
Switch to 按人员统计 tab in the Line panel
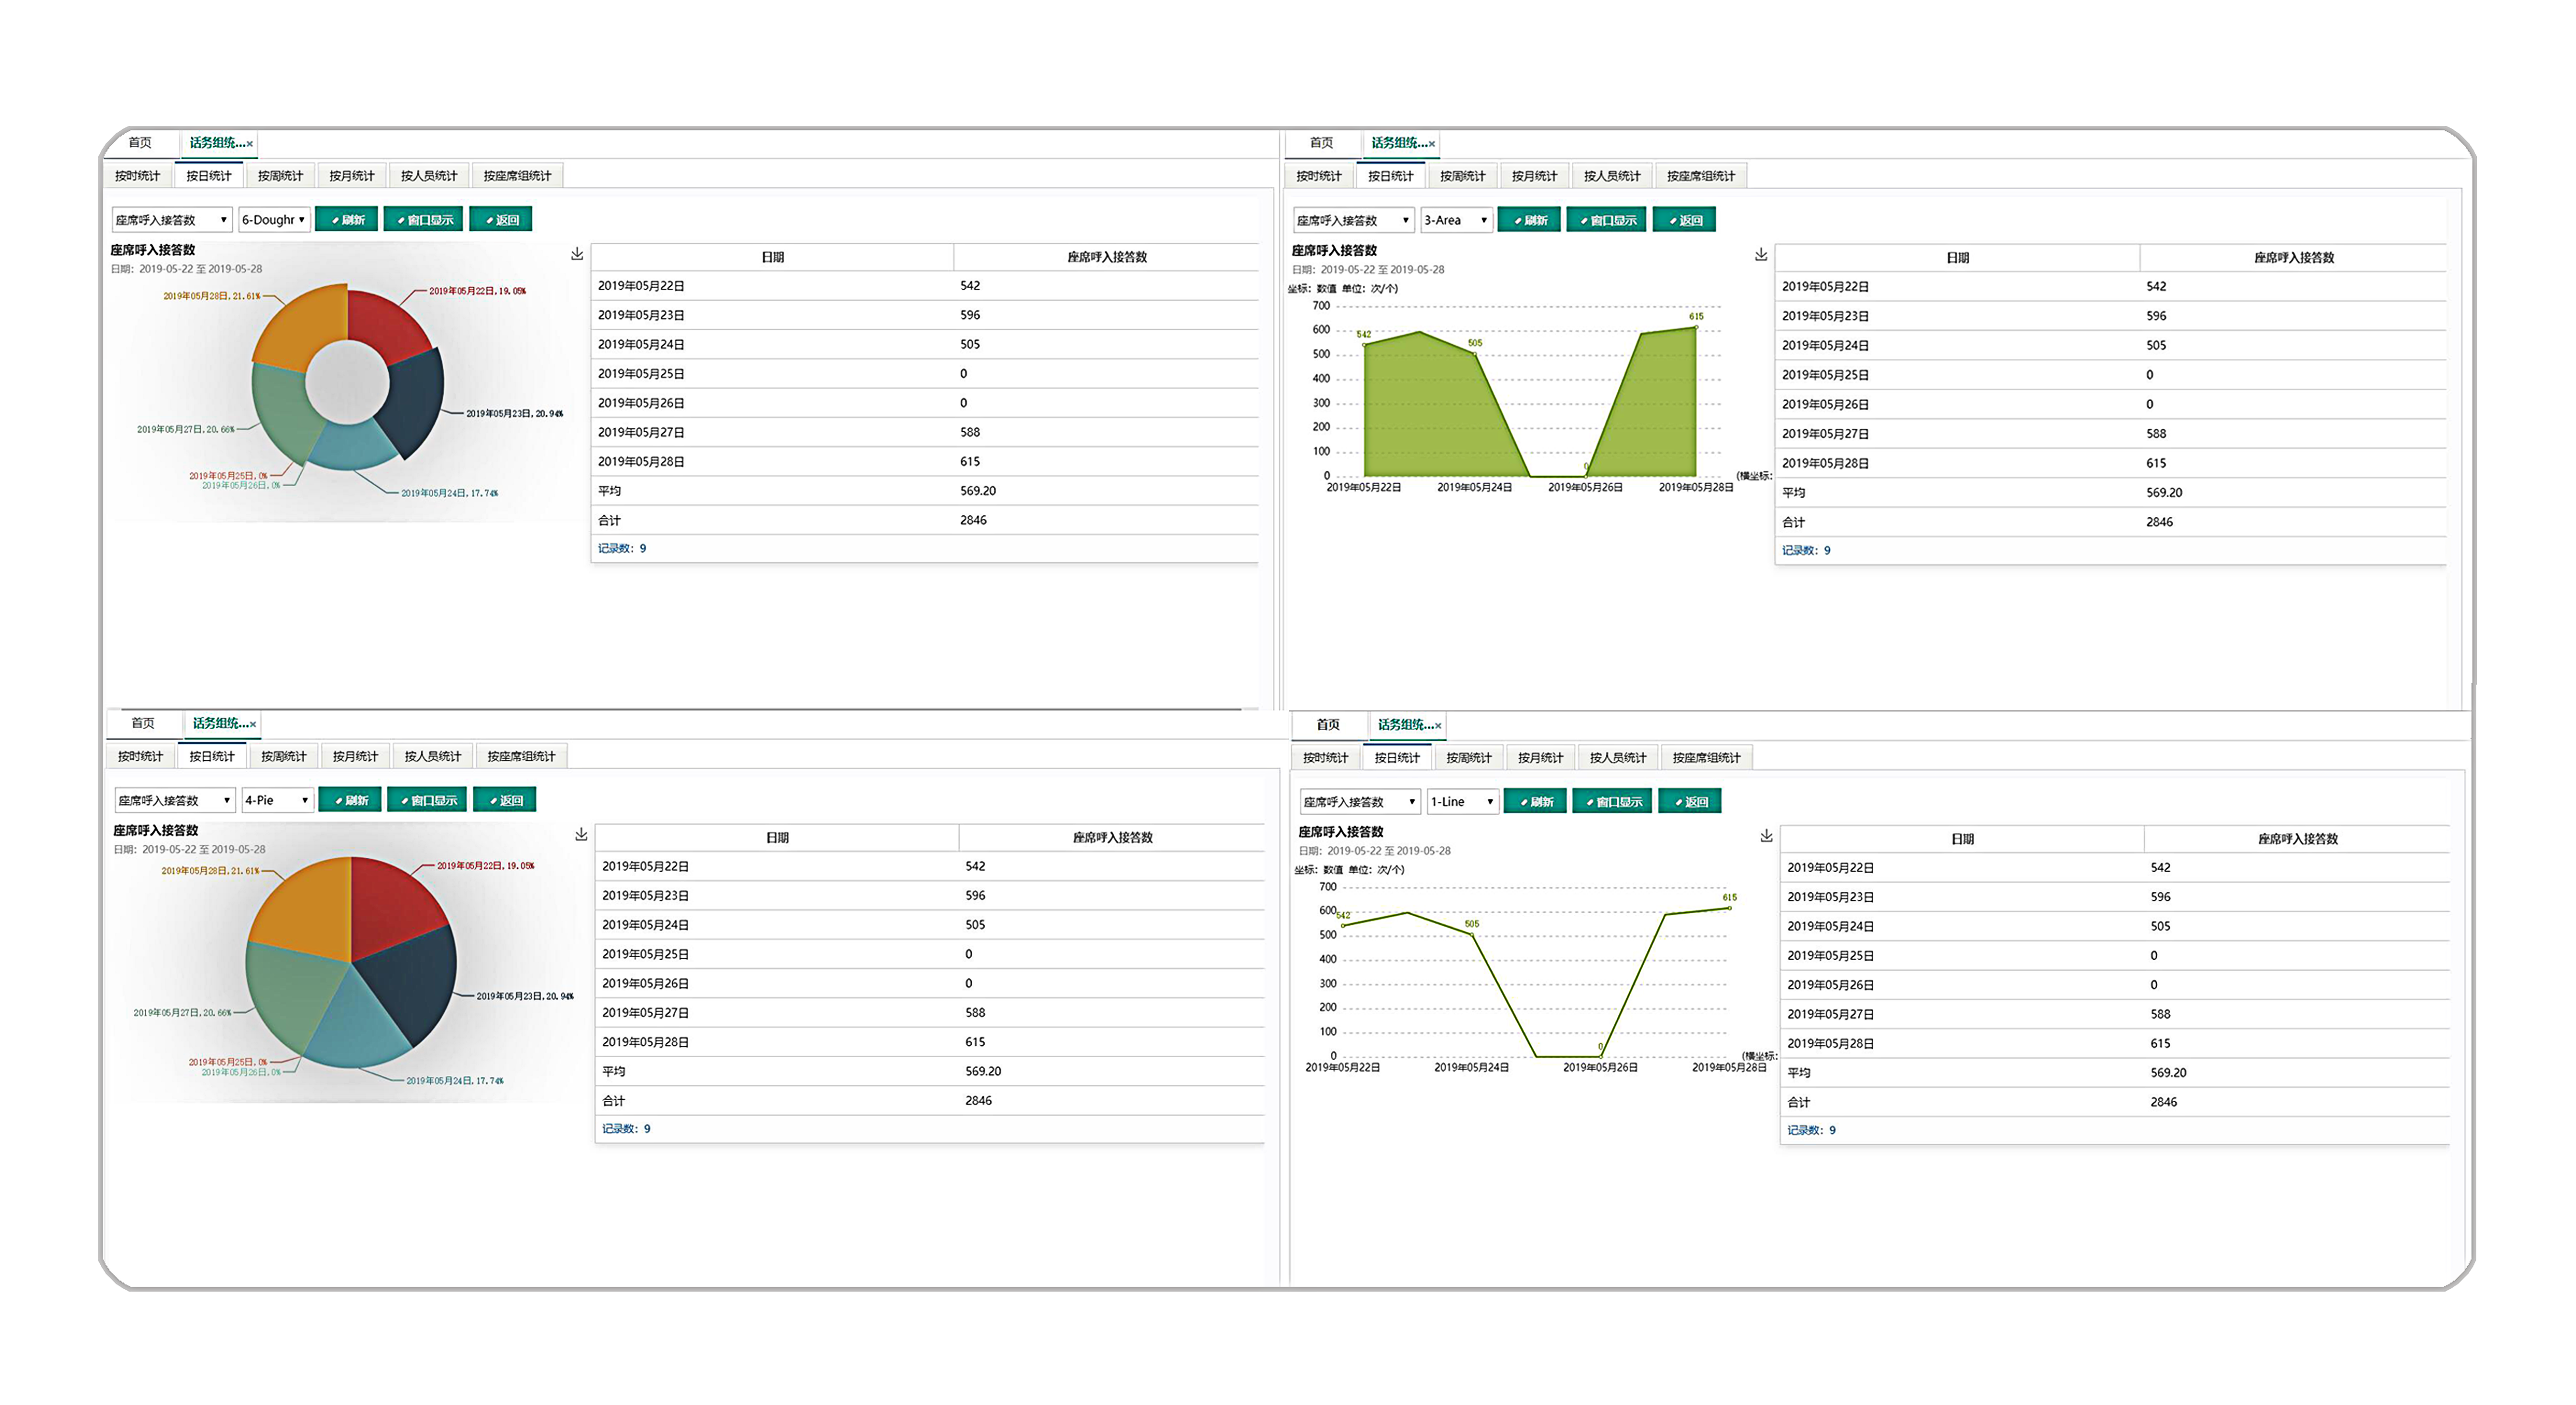coord(1618,758)
